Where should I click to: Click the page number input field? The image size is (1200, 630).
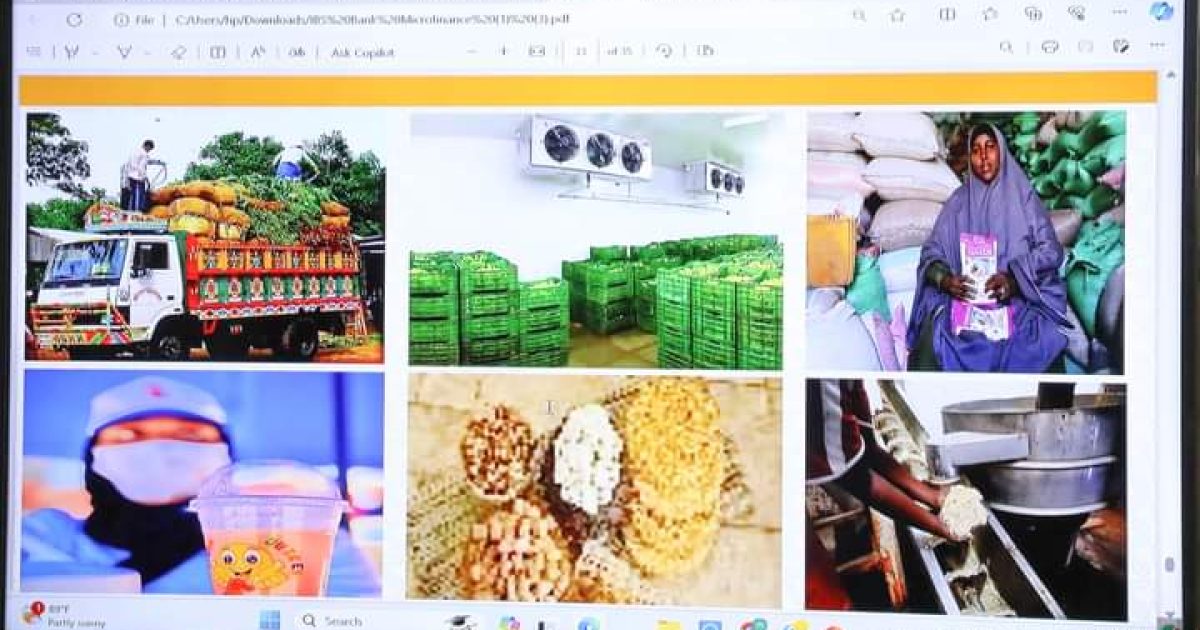(581, 51)
